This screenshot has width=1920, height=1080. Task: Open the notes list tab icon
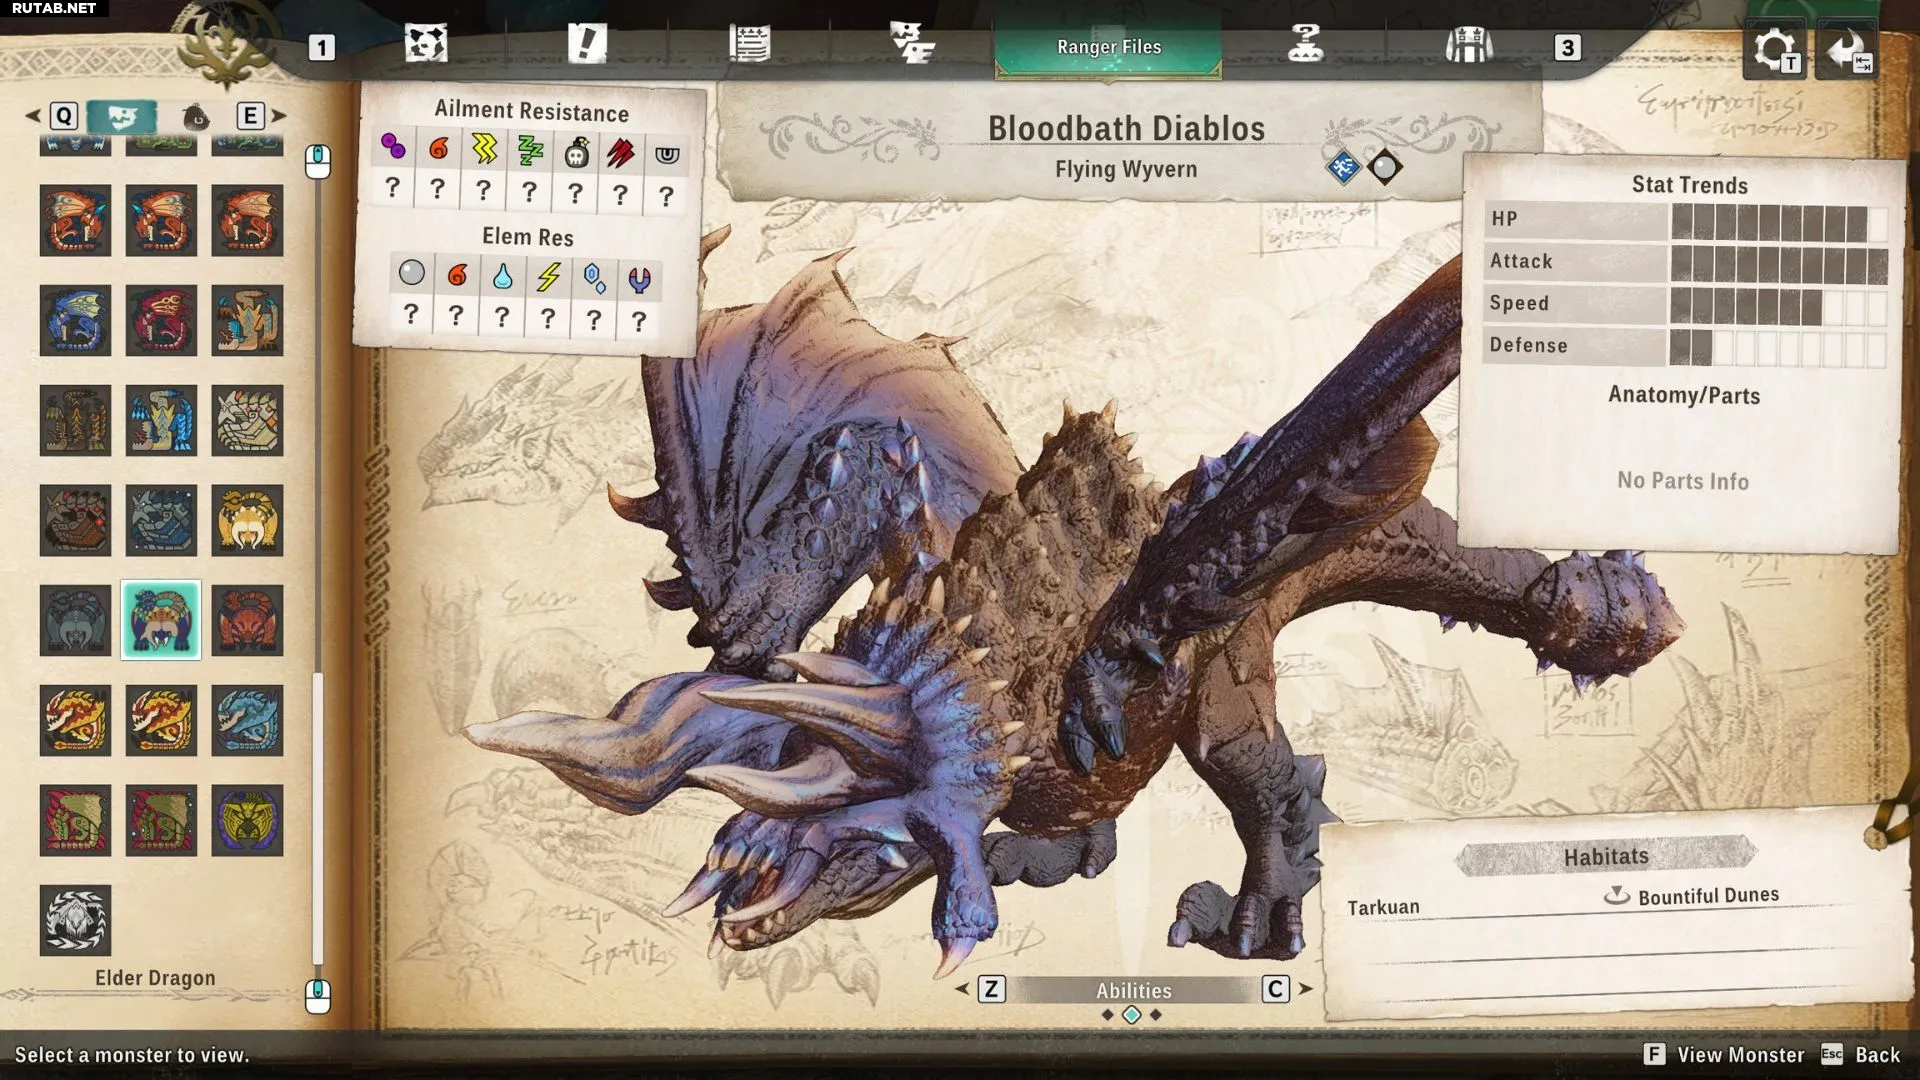[749, 44]
